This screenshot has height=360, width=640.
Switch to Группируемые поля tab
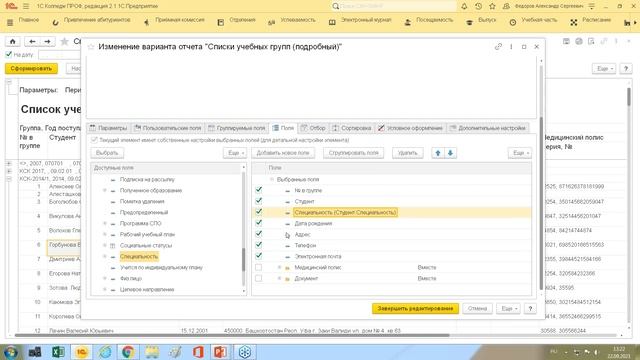(x=237, y=128)
